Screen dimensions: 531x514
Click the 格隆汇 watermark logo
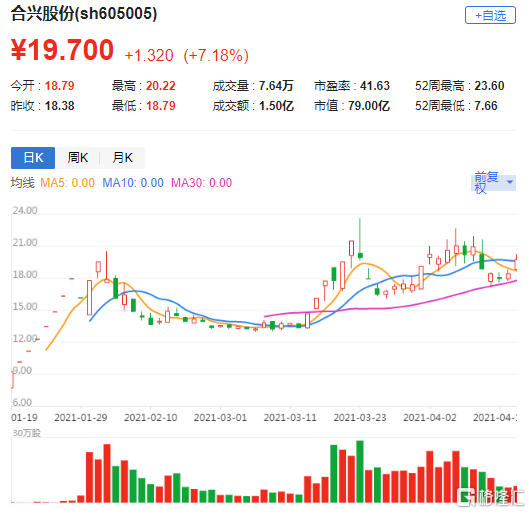(490, 497)
